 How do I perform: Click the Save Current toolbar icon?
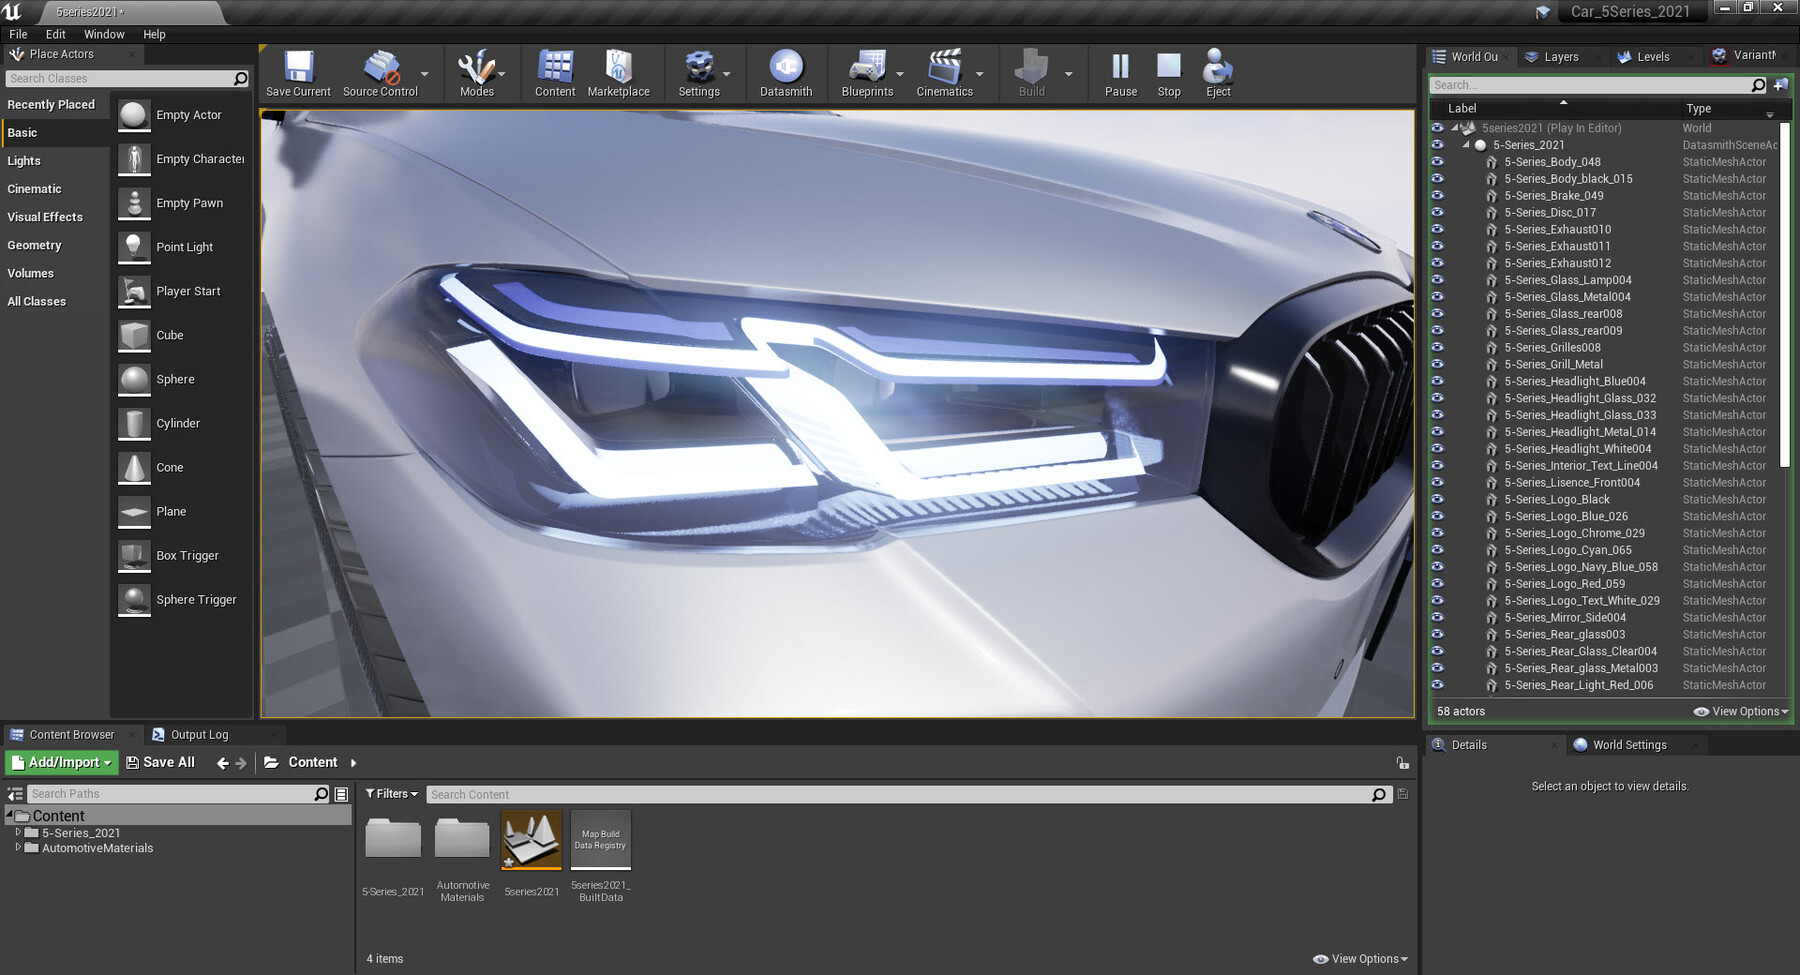(x=298, y=68)
